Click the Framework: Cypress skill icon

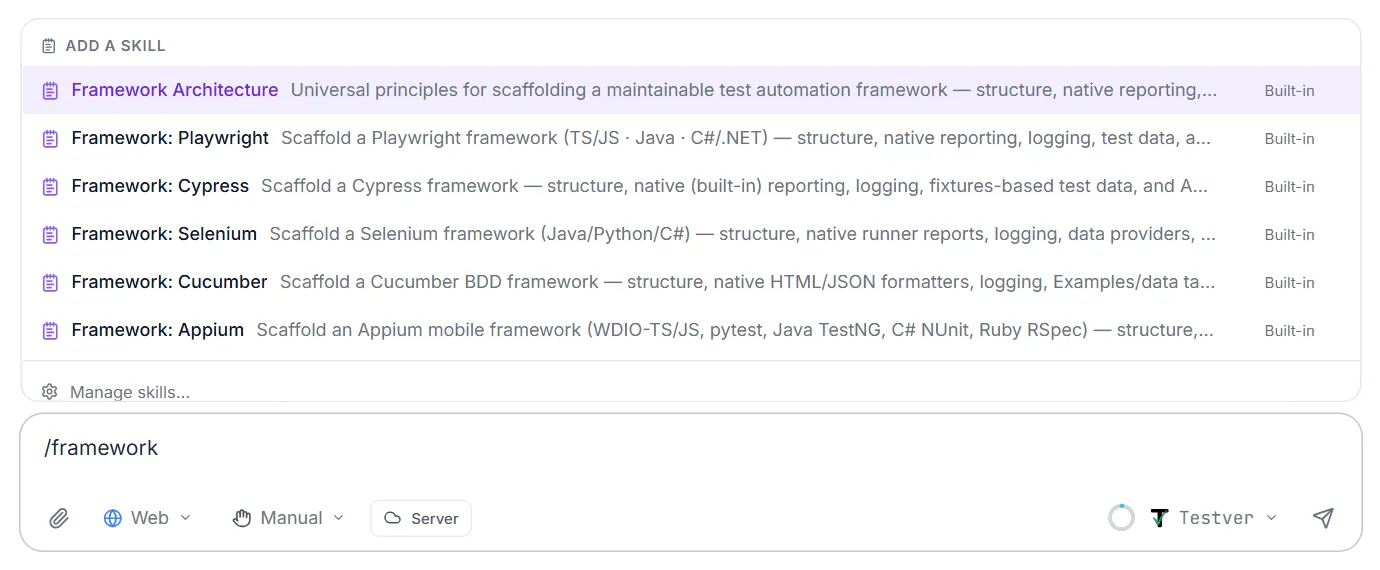(x=50, y=187)
